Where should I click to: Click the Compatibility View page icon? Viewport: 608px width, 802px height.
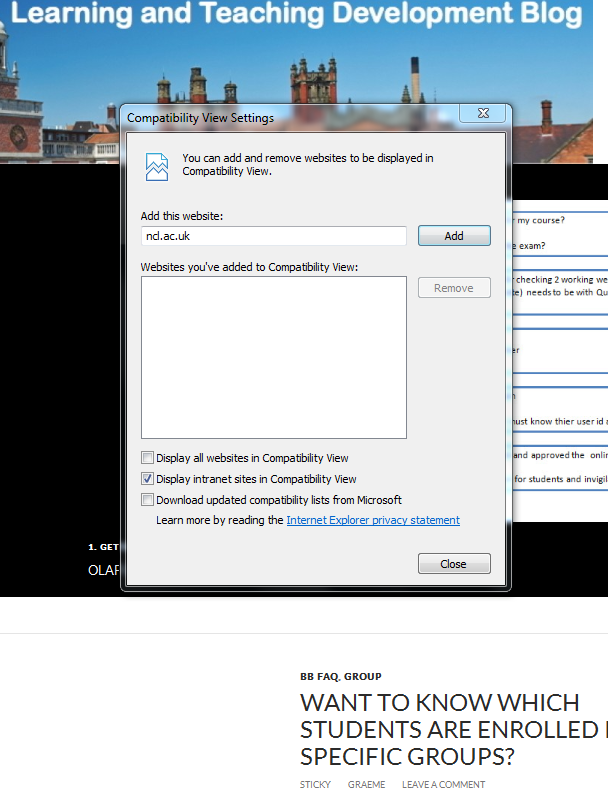click(x=157, y=166)
